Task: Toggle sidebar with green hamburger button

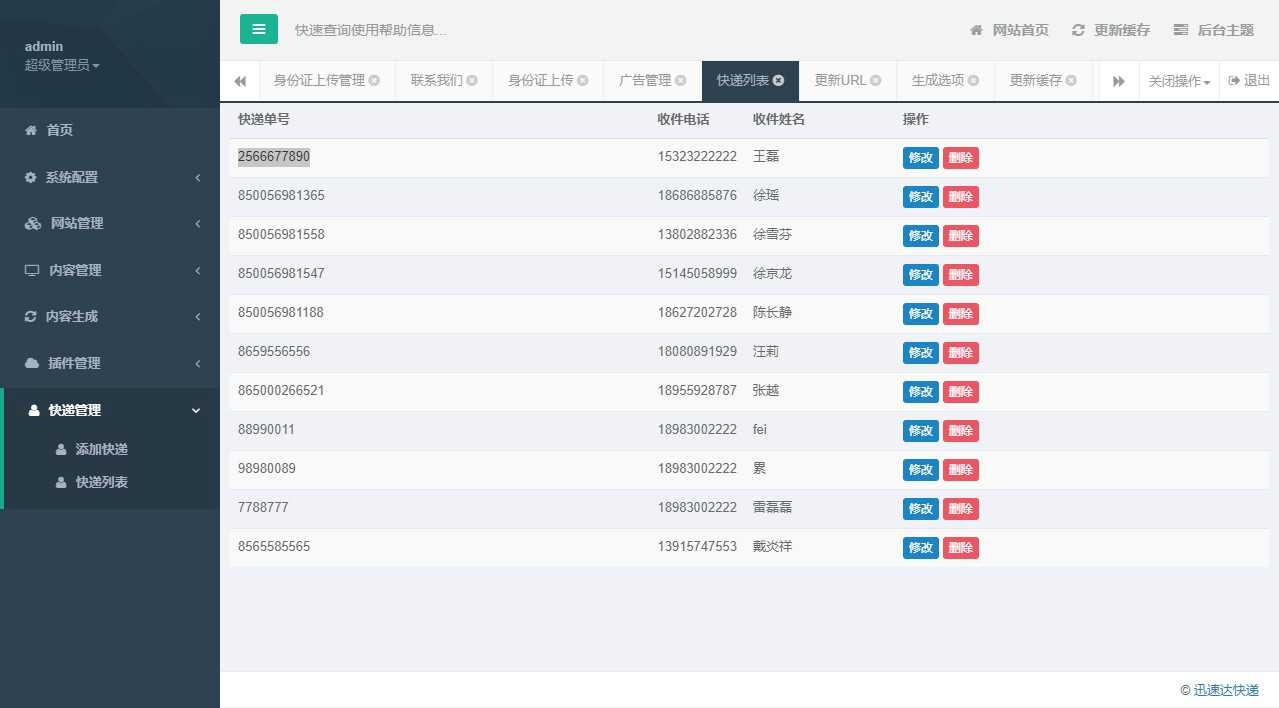Action: point(258,29)
